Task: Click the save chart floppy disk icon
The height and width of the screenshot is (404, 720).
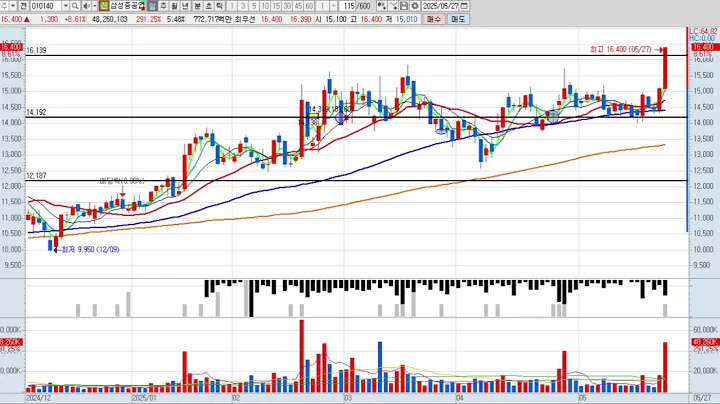Action: tap(404, 6)
